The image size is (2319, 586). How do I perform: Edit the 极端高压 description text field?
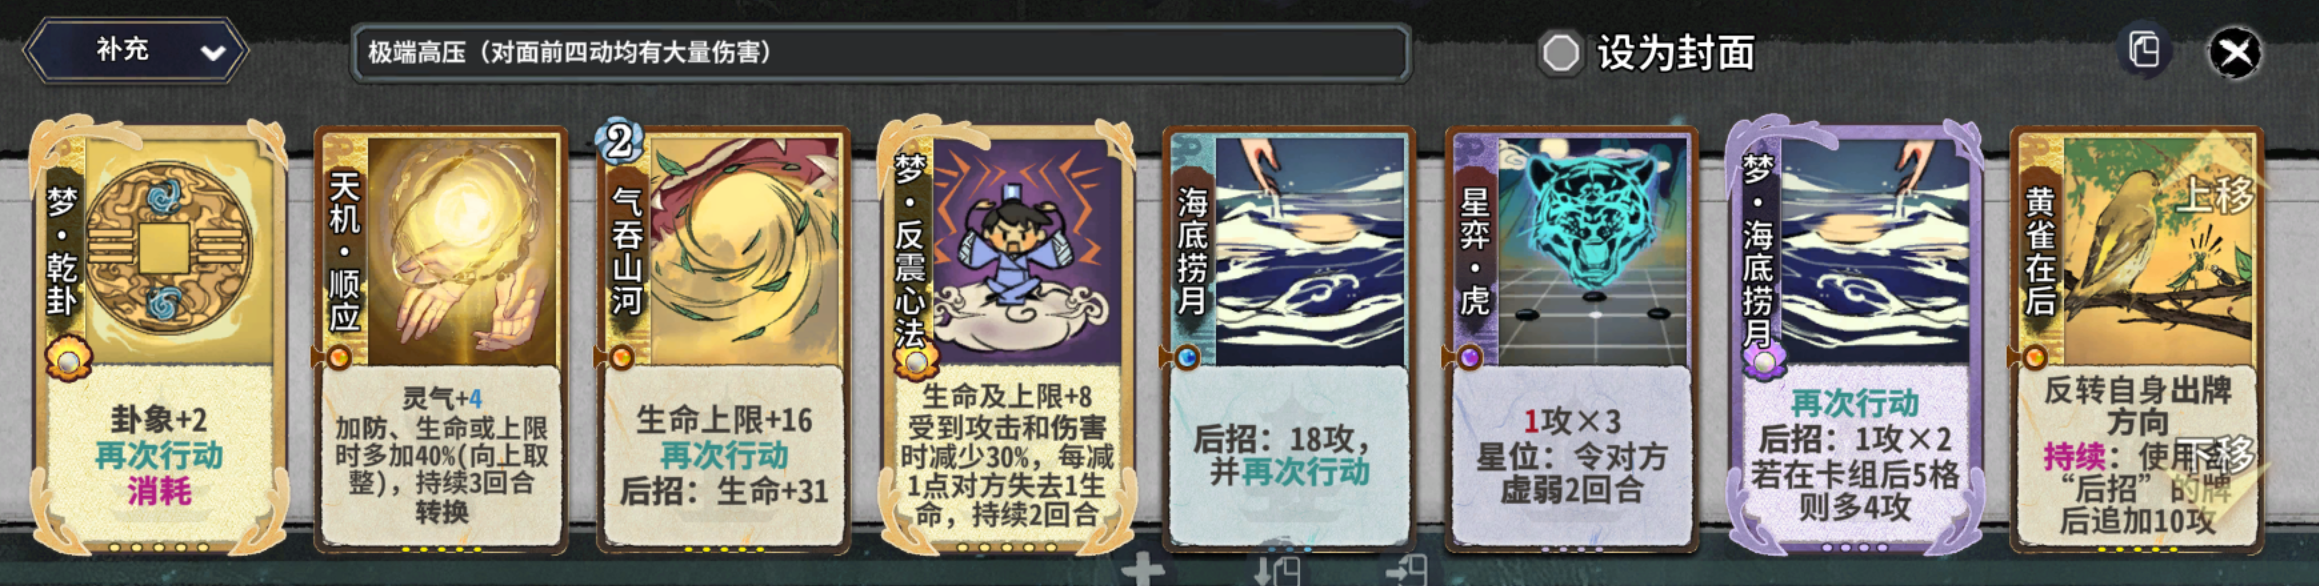[881, 52]
